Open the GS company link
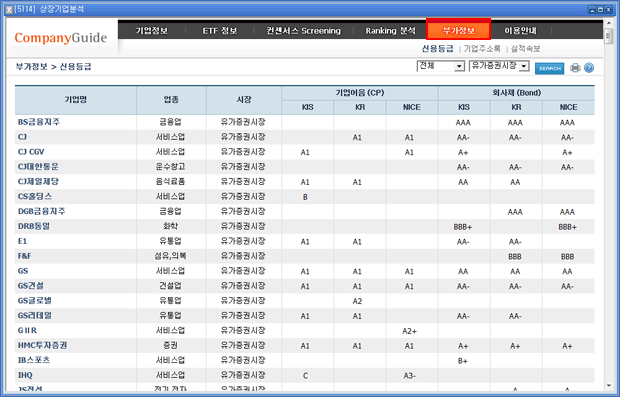Screen dimensions: 620x397 (23, 271)
